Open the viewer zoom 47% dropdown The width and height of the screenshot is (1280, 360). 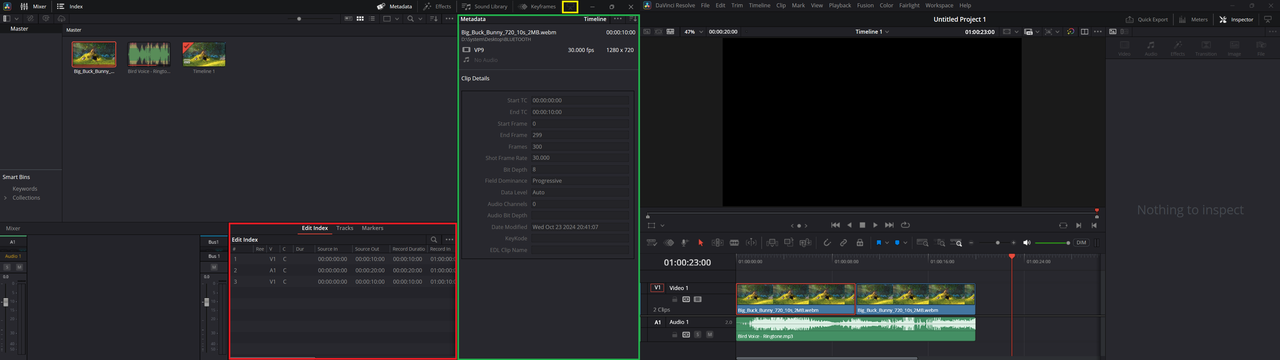691,32
